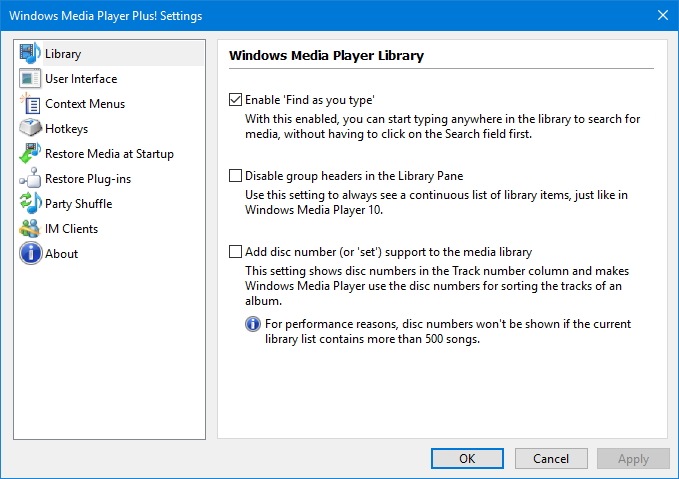The image size is (679, 479).
Task: Click the 'Find as you type' description text
Action: click(443, 126)
